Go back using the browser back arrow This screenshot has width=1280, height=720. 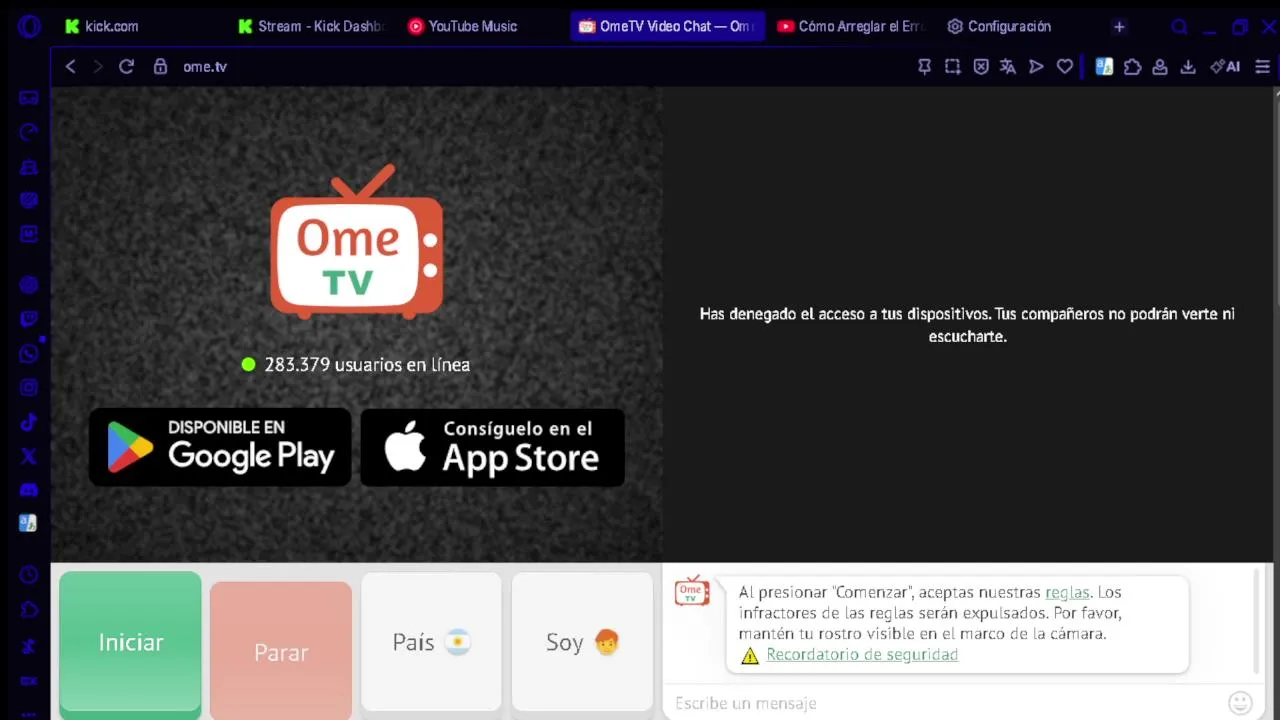pyautogui.click(x=70, y=66)
